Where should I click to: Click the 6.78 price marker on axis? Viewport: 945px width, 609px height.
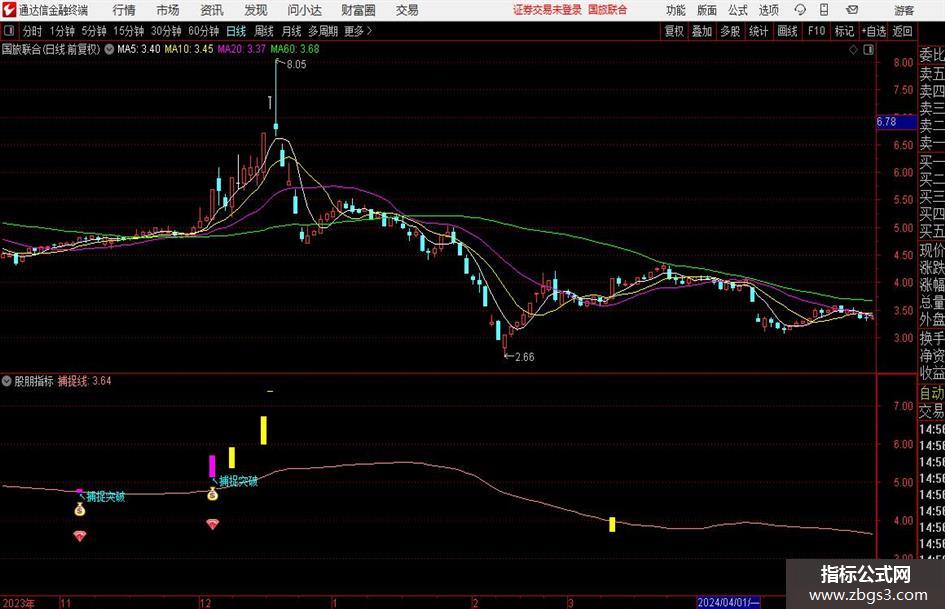coord(896,122)
